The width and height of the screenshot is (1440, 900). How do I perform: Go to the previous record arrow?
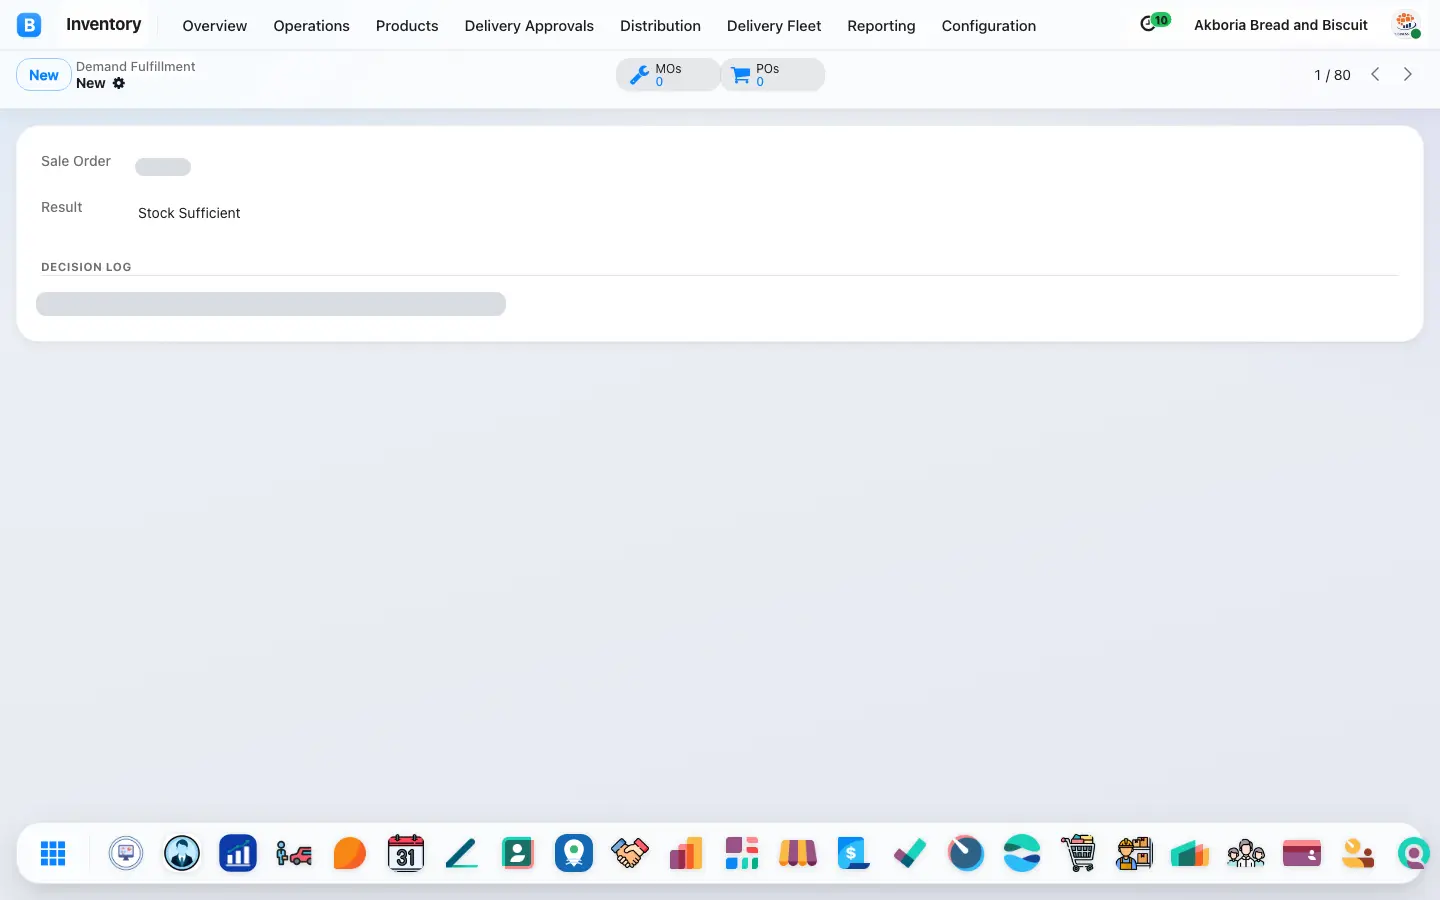[1375, 75]
